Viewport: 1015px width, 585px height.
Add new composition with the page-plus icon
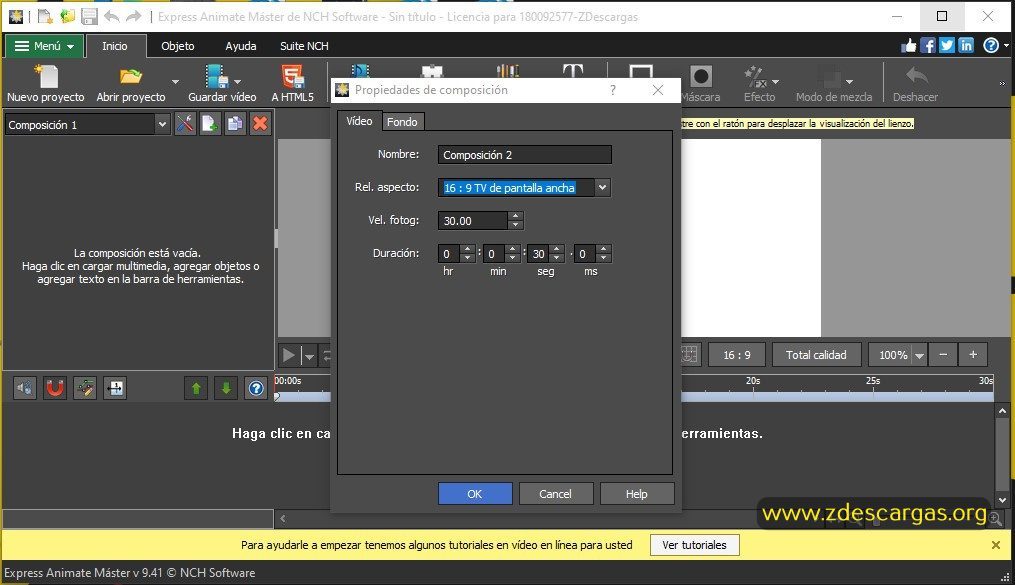pos(210,124)
